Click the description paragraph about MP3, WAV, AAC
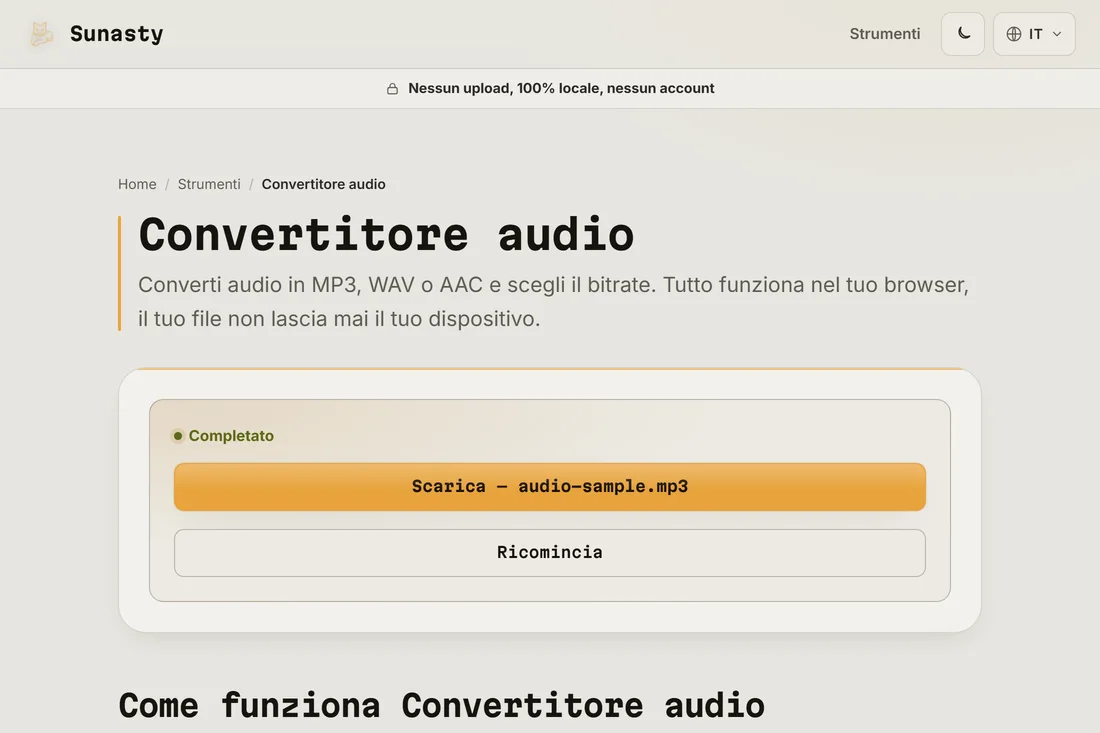This screenshot has width=1100, height=733. pos(553,302)
